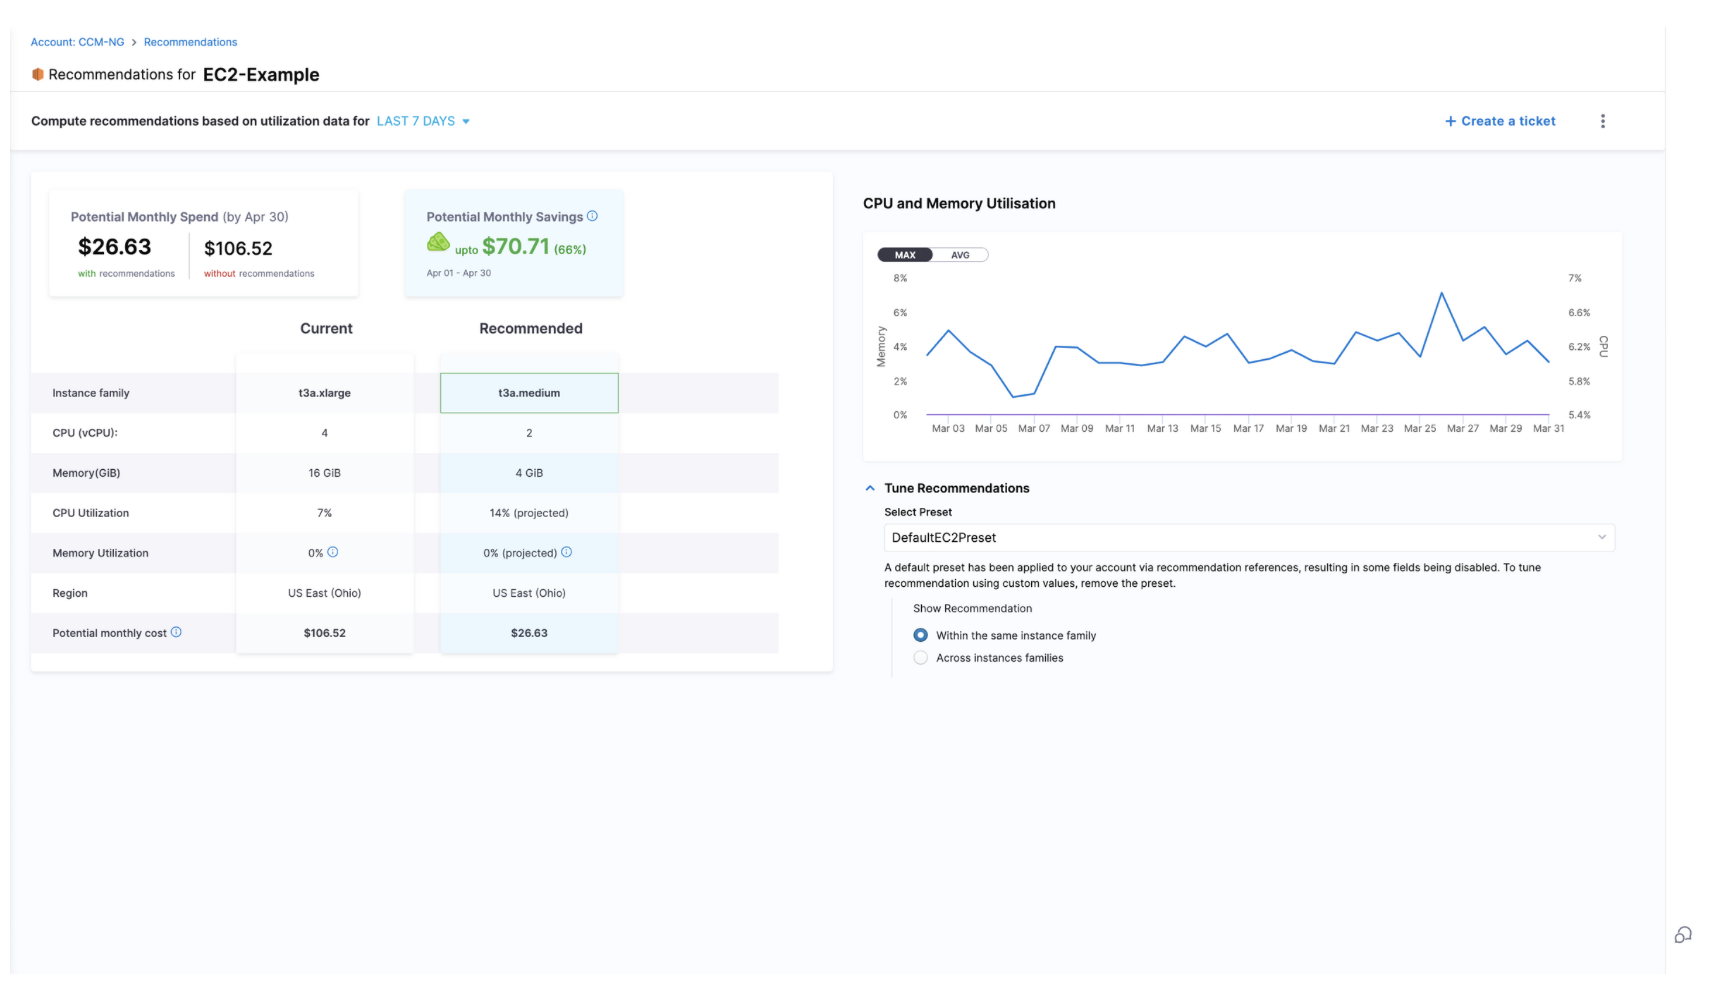Click info icon next to current Memory Utilization 0%
Viewport: 1722px width, 1008px height.
pos(333,552)
